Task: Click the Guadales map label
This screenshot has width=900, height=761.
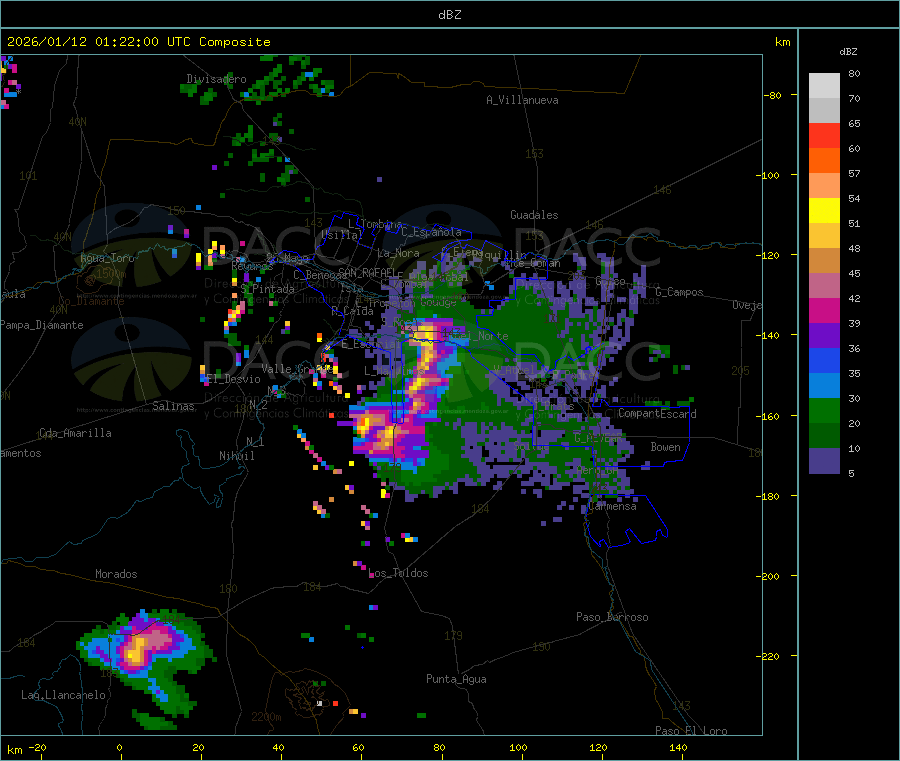Action: click(534, 215)
